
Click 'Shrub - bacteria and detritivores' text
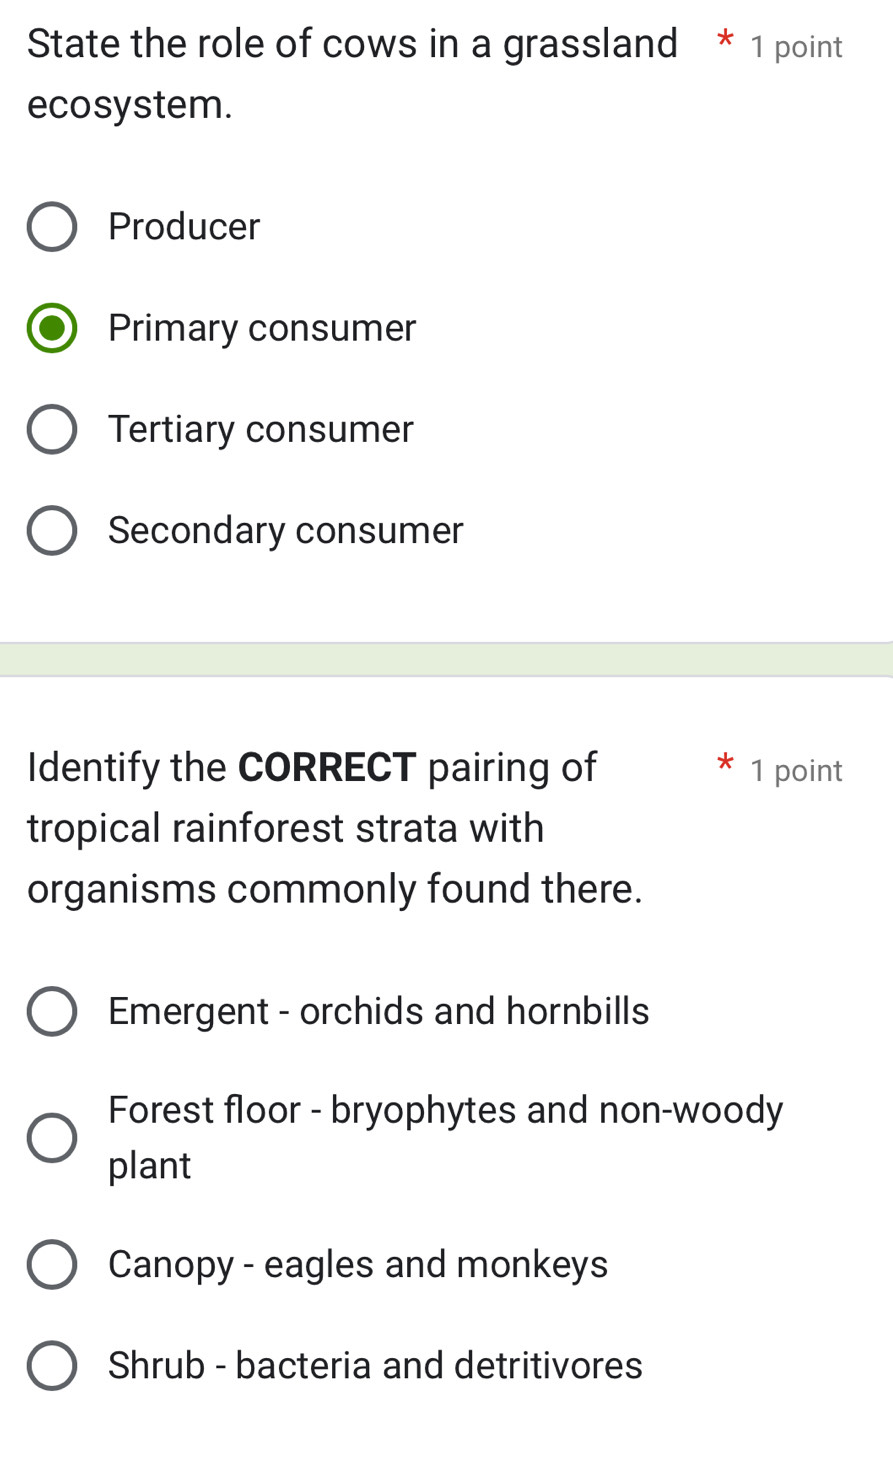pyautogui.click(x=375, y=1366)
